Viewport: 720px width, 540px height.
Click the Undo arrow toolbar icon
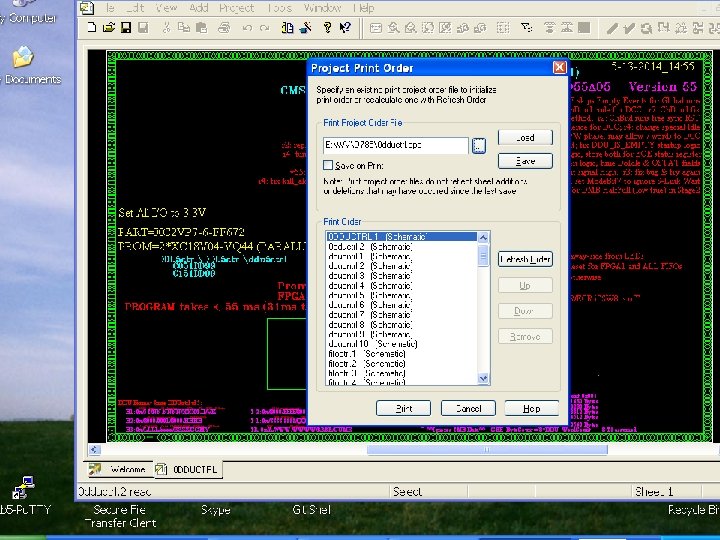tap(247, 28)
